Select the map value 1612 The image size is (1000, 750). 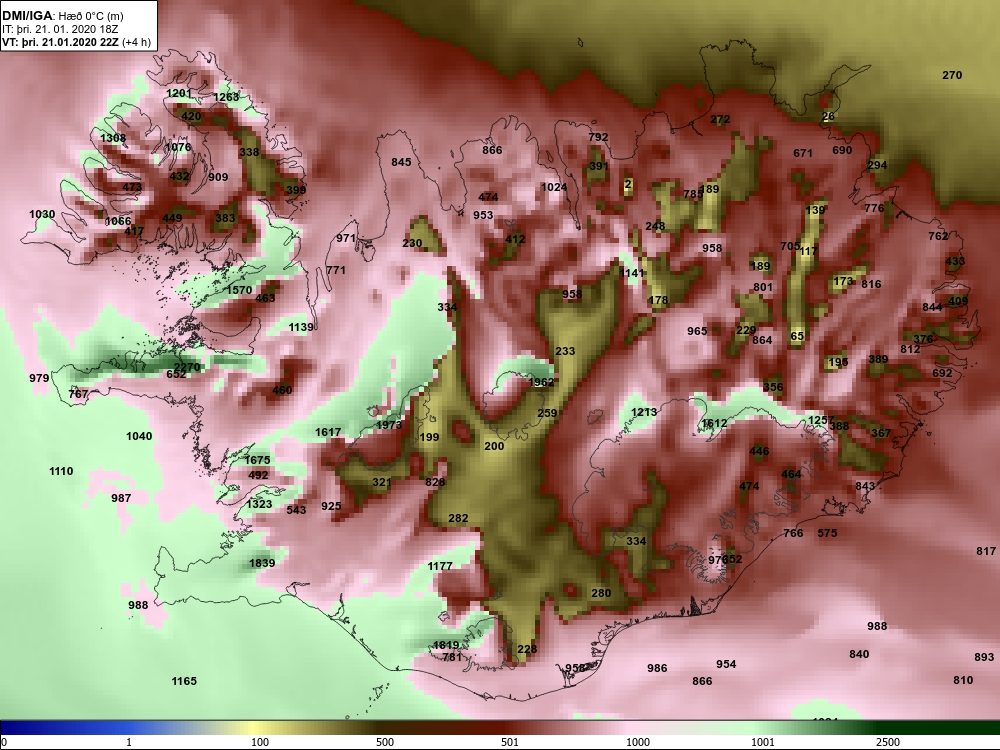tap(714, 423)
